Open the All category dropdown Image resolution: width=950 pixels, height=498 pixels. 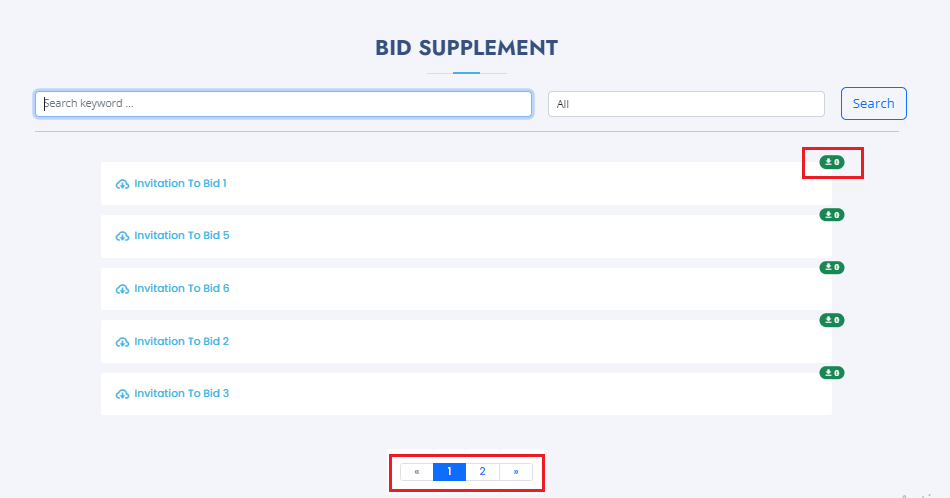tap(686, 104)
